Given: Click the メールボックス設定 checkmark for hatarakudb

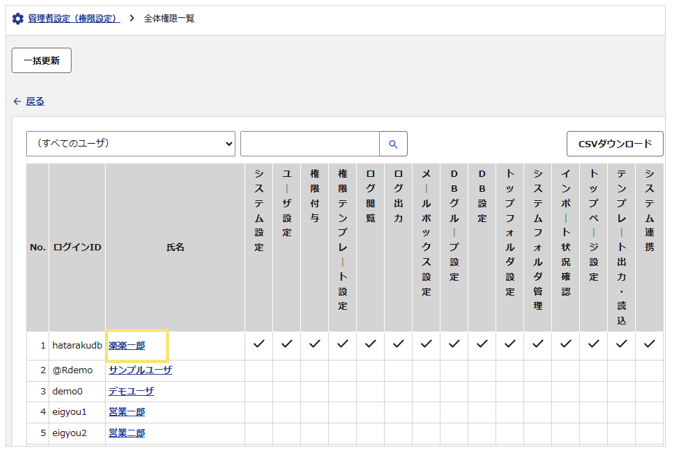Looking at the screenshot, I should pos(427,344).
